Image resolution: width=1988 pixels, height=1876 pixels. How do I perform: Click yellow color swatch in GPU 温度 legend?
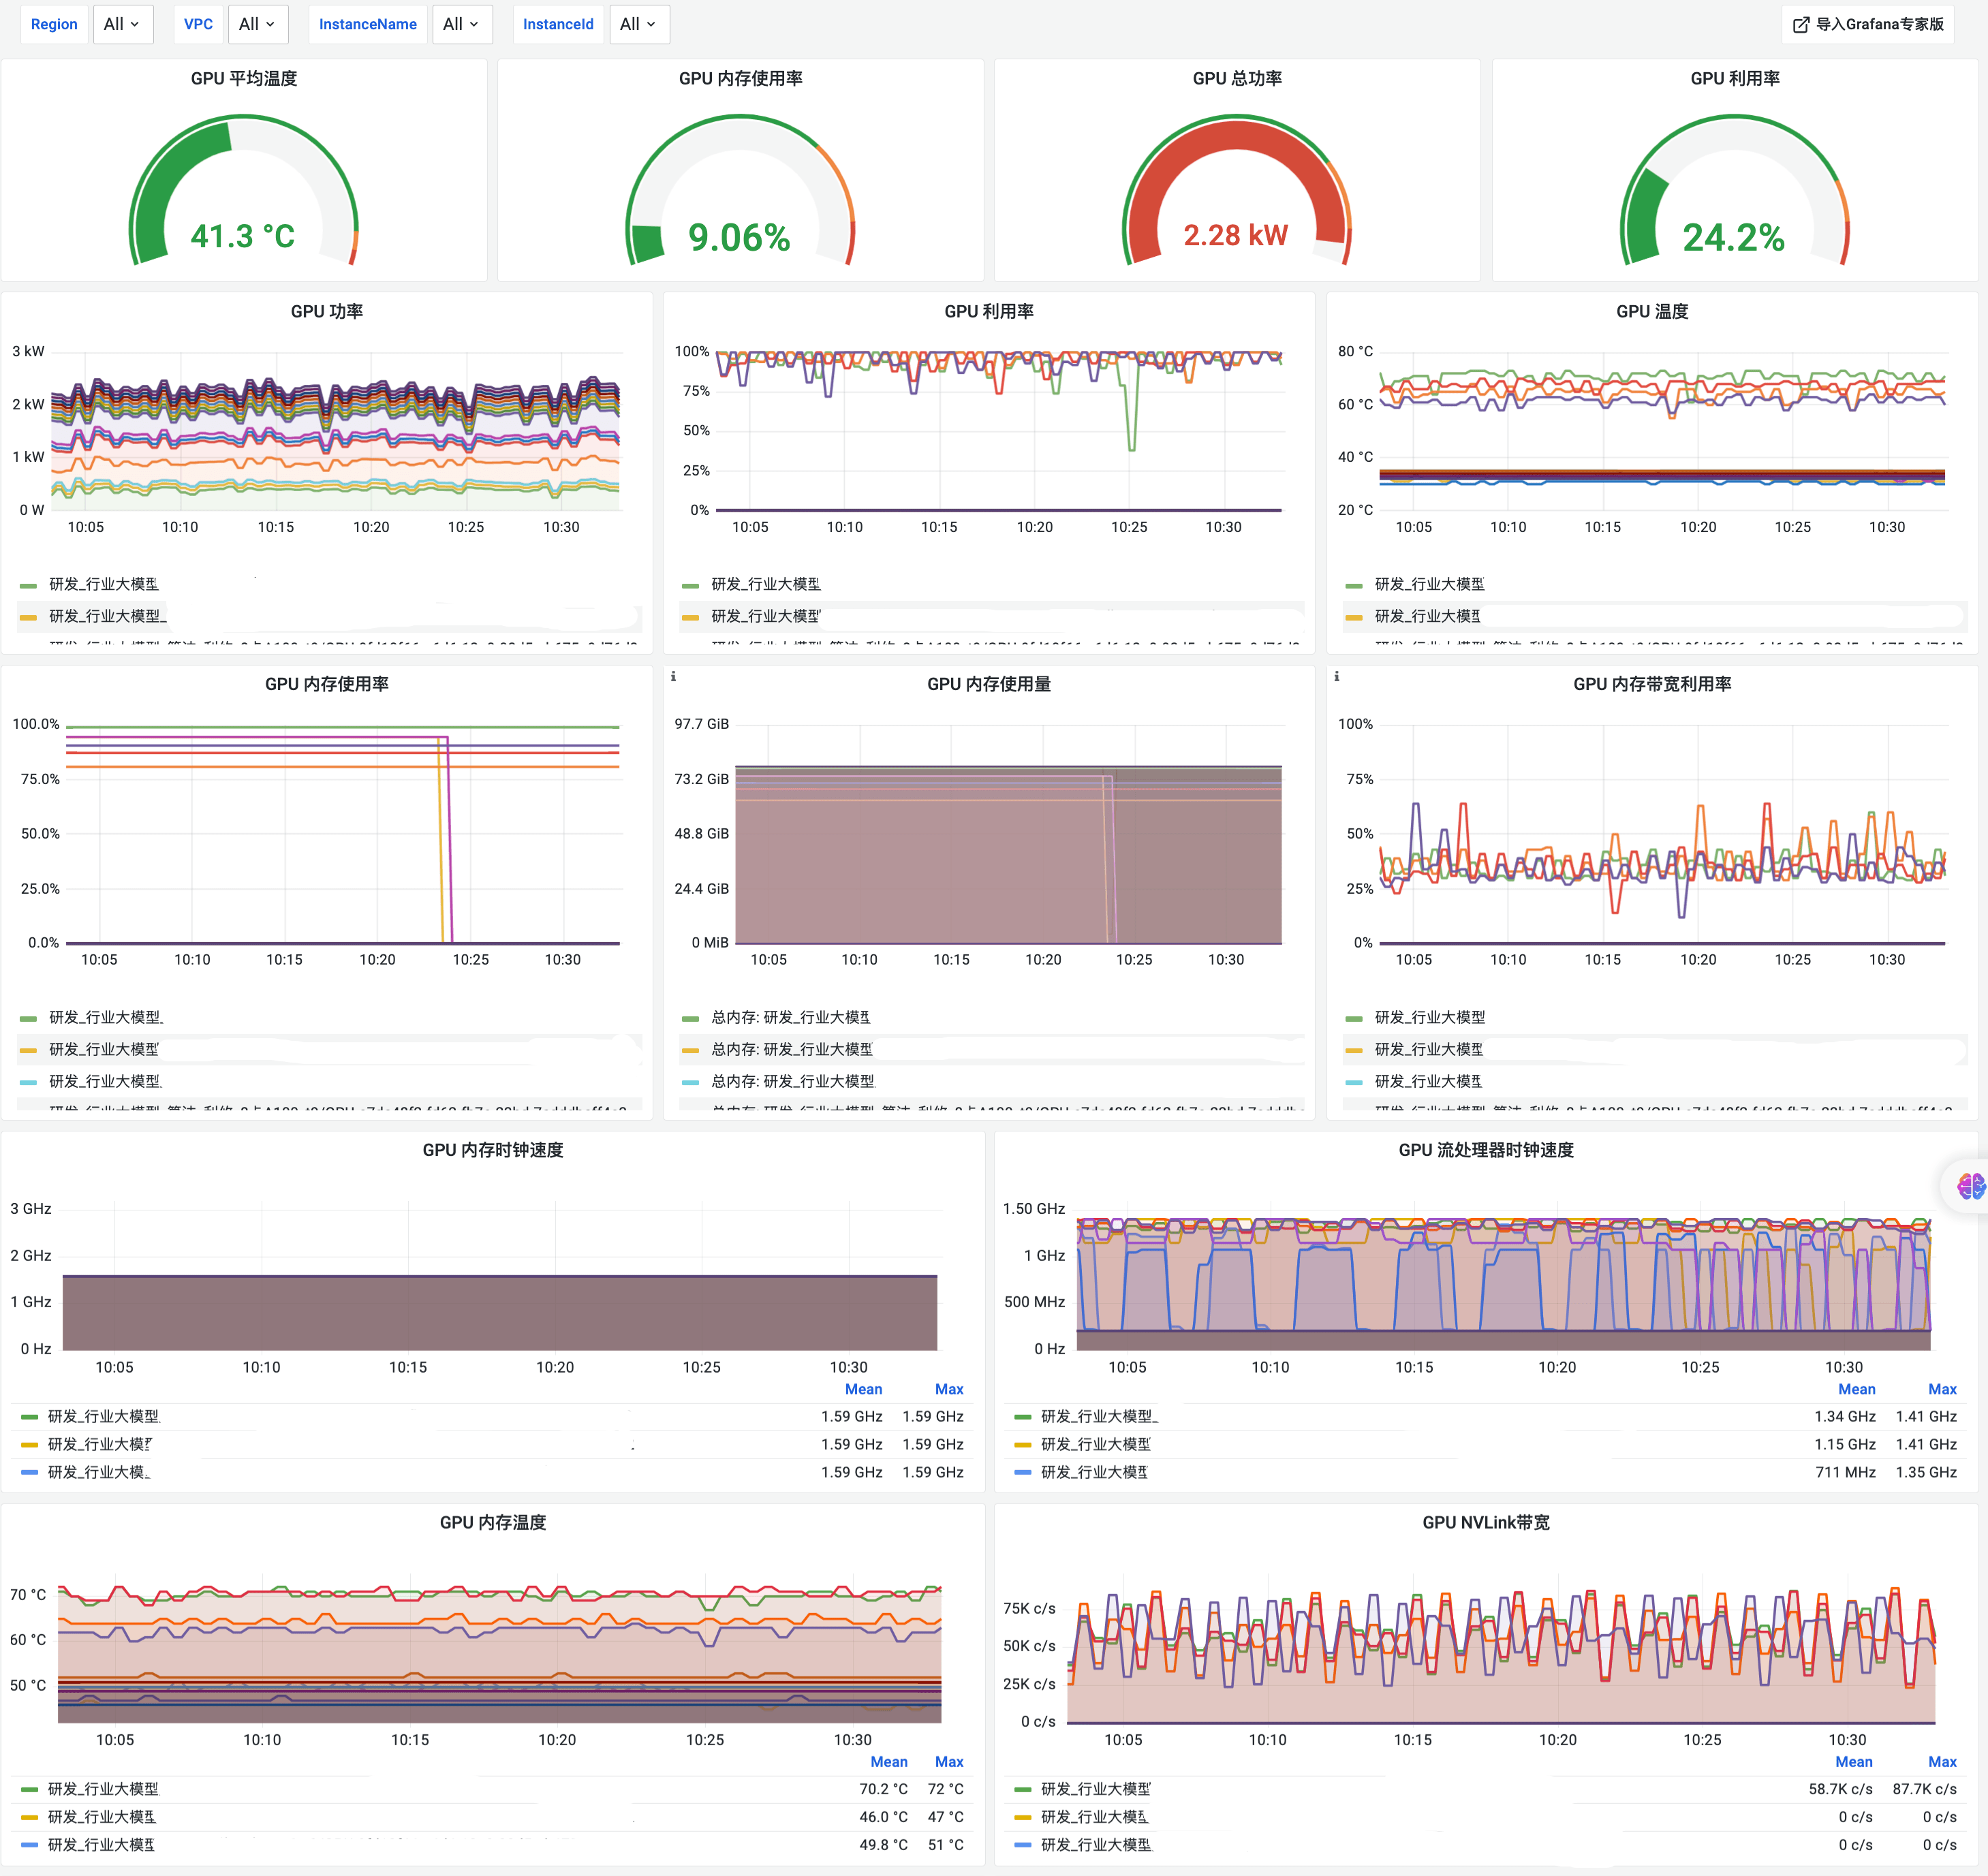point(1354,617)
